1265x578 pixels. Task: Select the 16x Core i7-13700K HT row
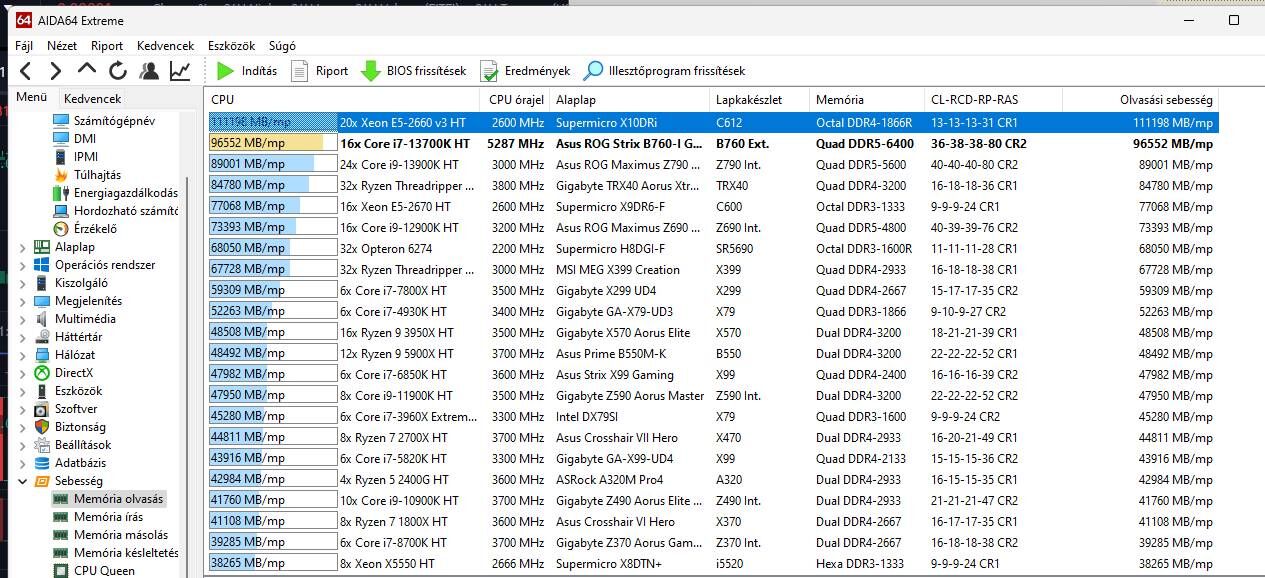[x=712, y=143]
